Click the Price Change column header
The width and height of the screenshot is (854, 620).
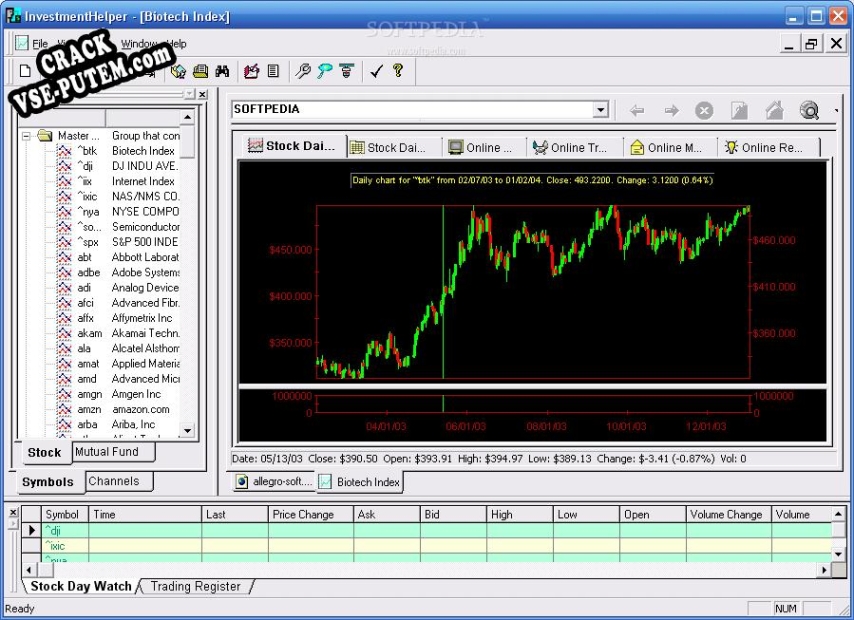pos(310,514)
